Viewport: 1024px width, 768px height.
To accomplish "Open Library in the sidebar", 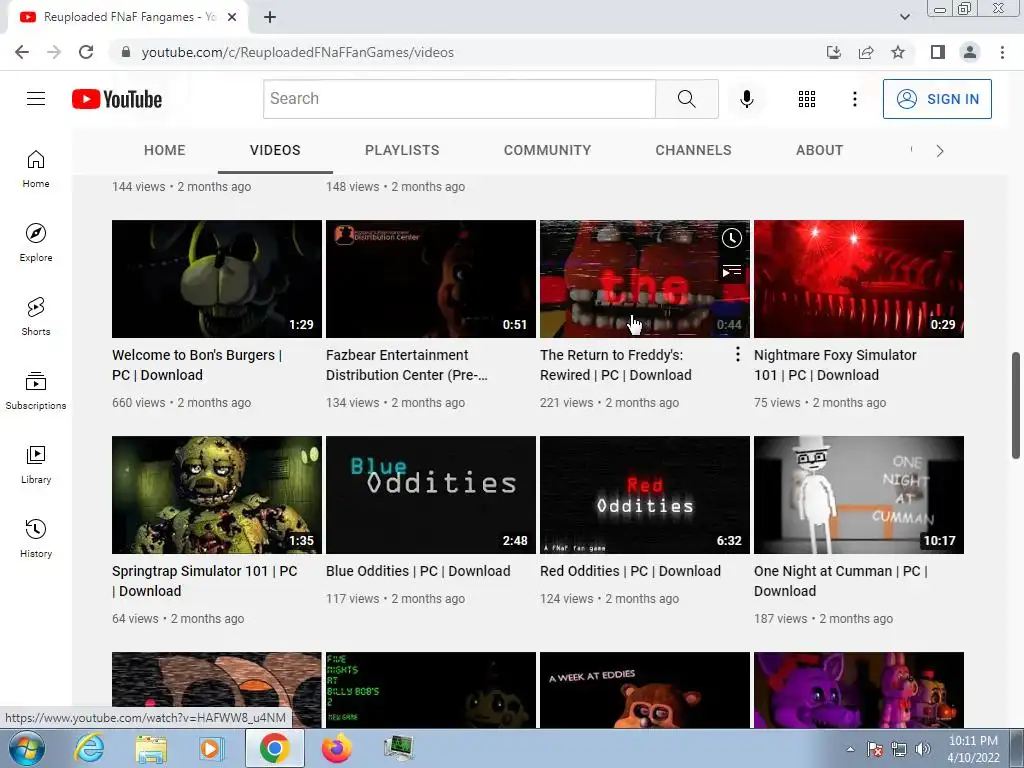I will [36, 464].
